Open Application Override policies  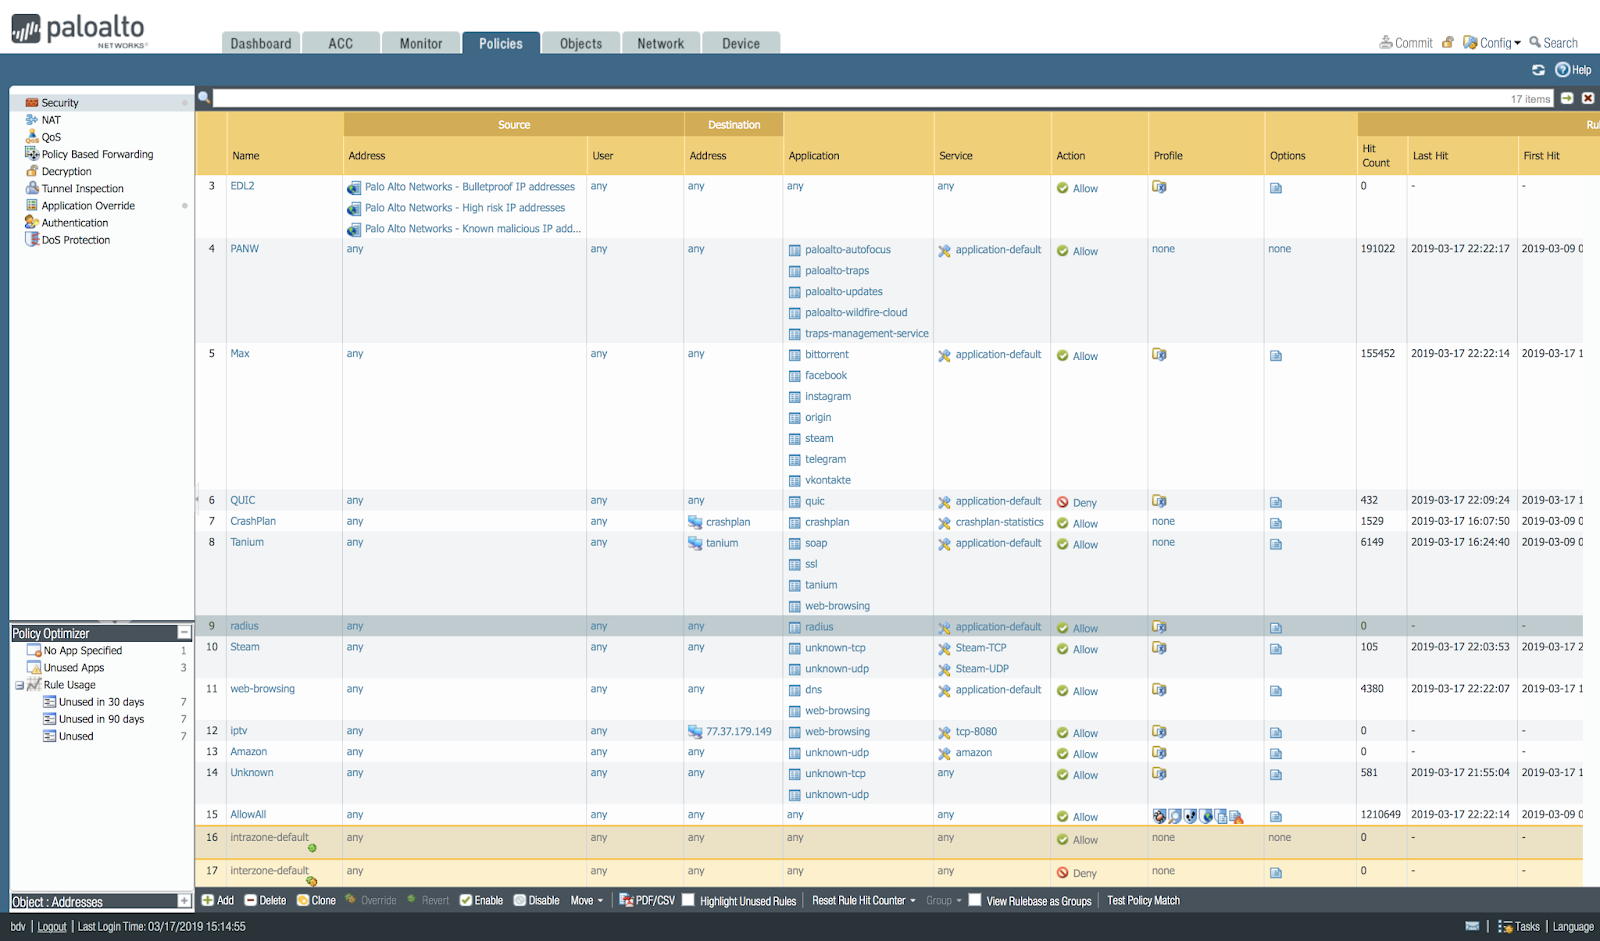coord(88,205)
